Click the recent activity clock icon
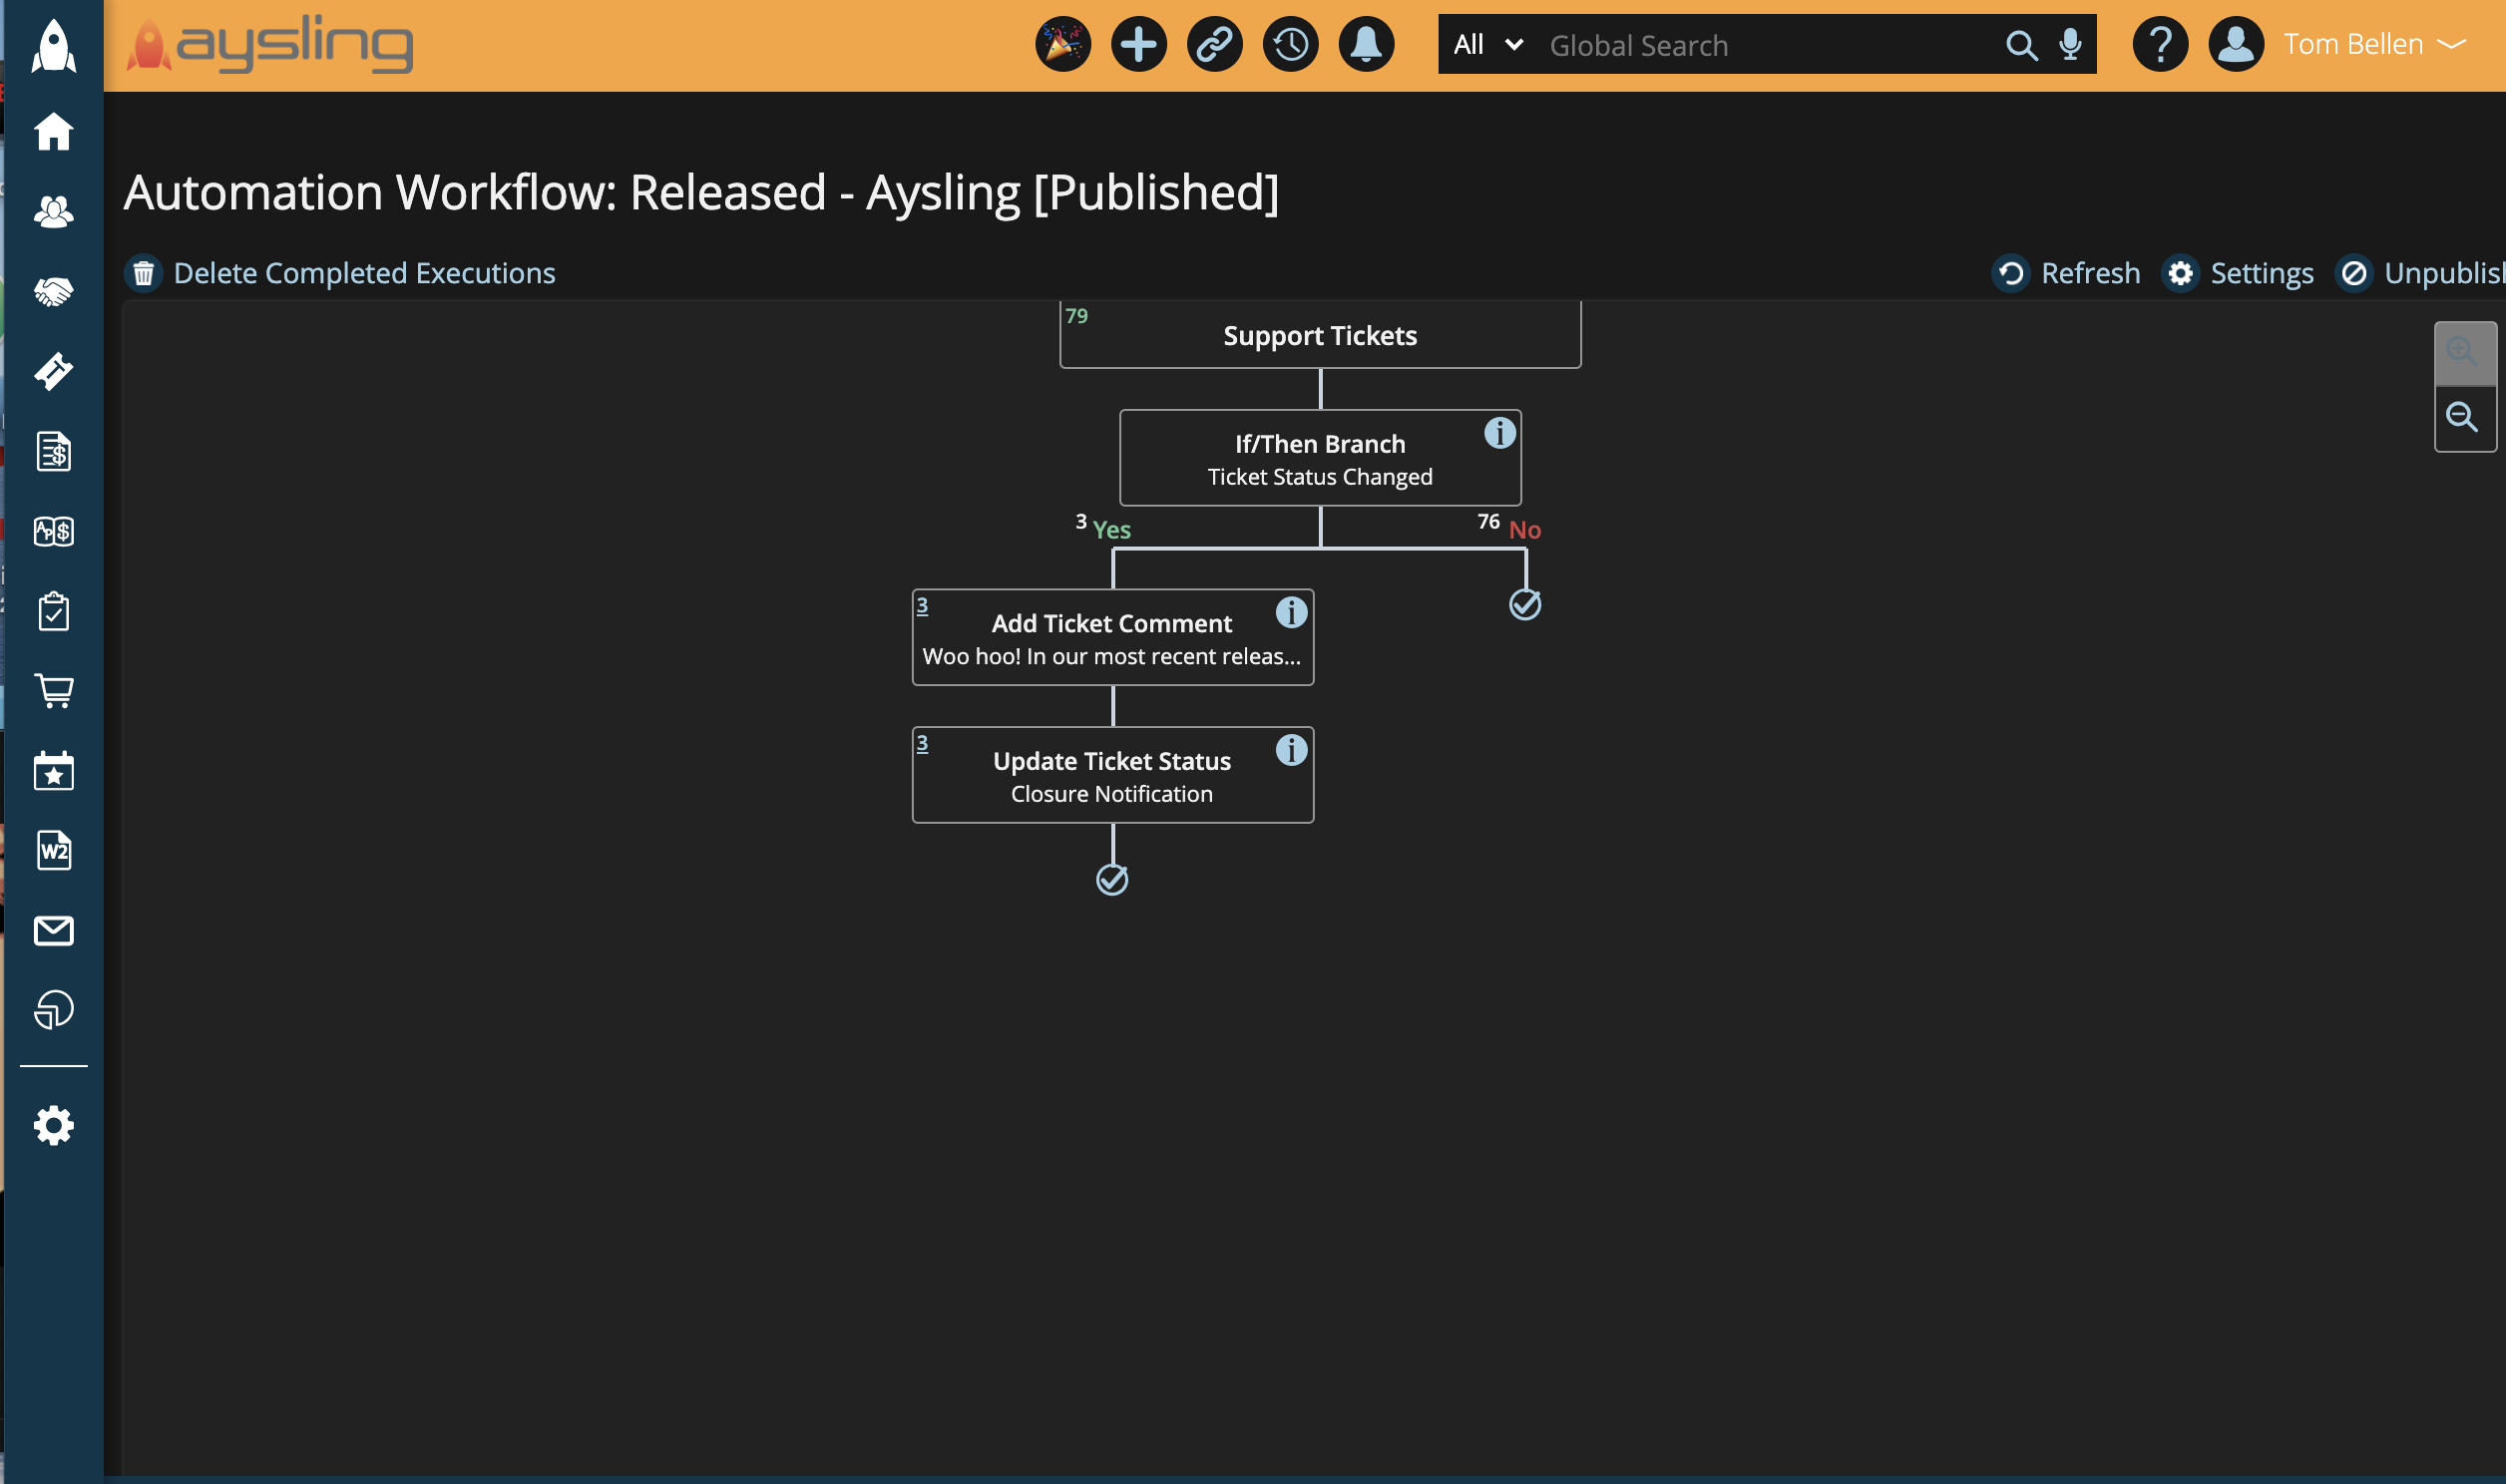 [1292, 44]
